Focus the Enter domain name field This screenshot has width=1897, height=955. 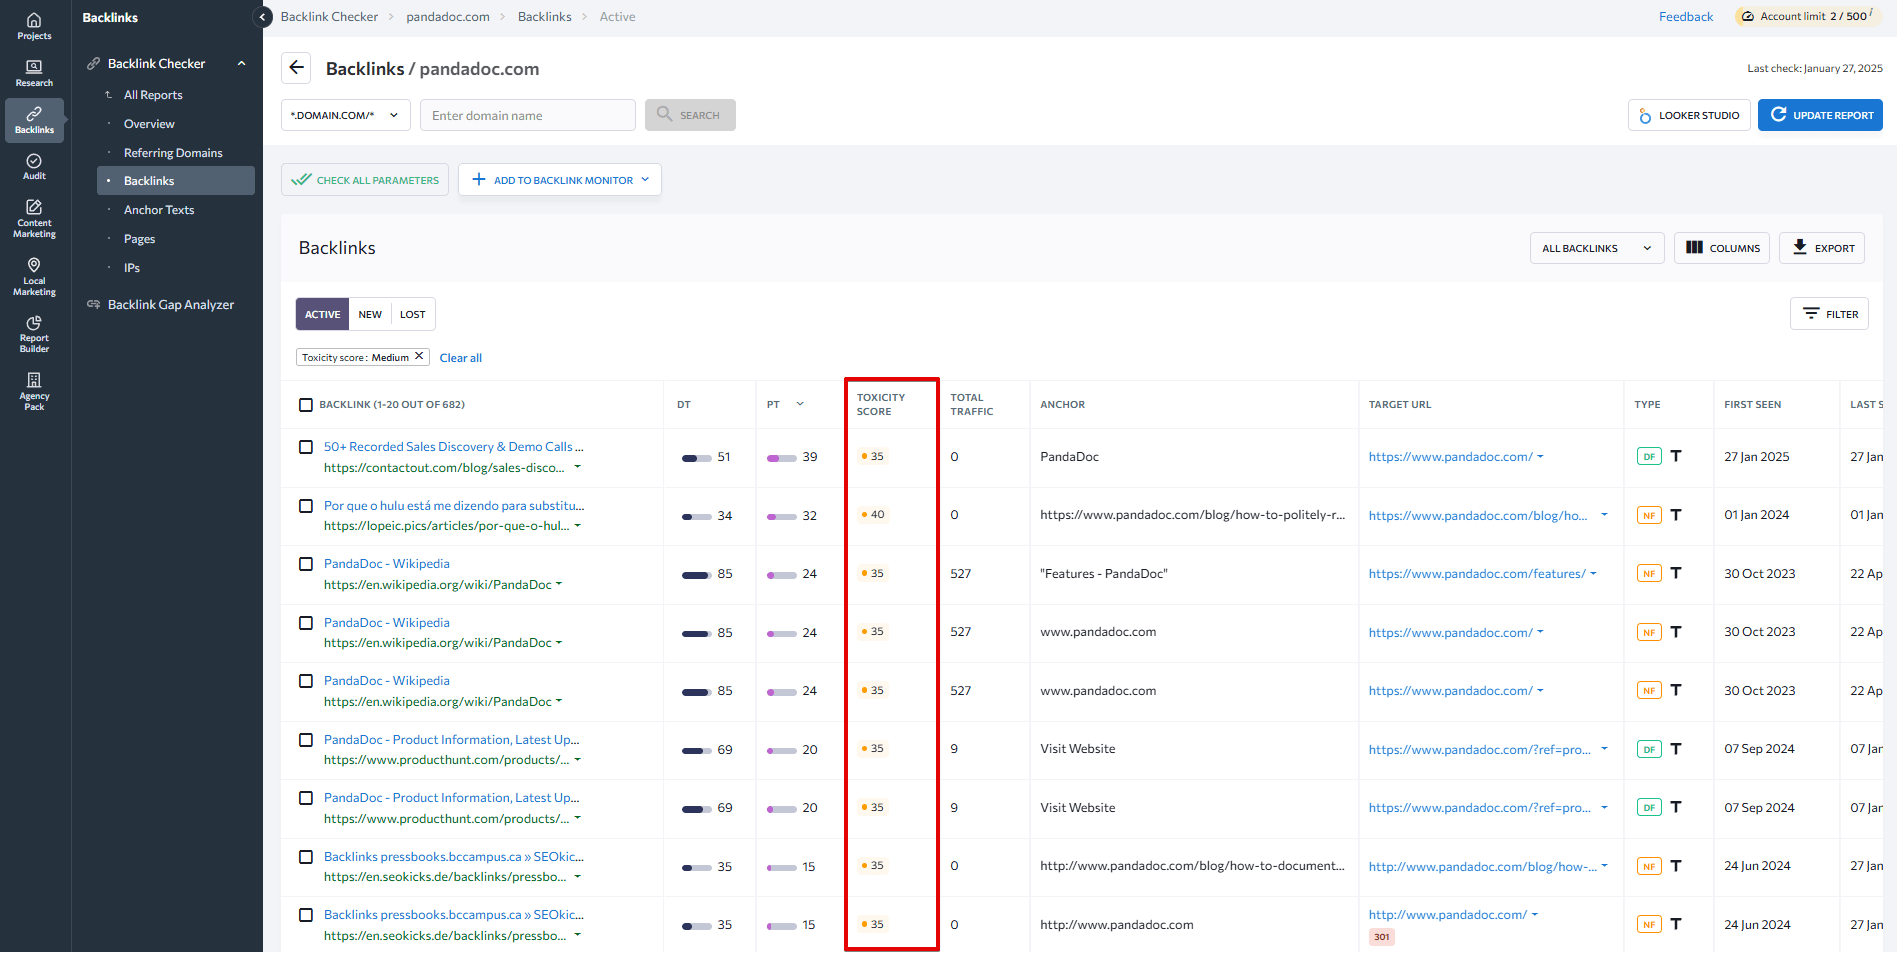pos(528,115)
